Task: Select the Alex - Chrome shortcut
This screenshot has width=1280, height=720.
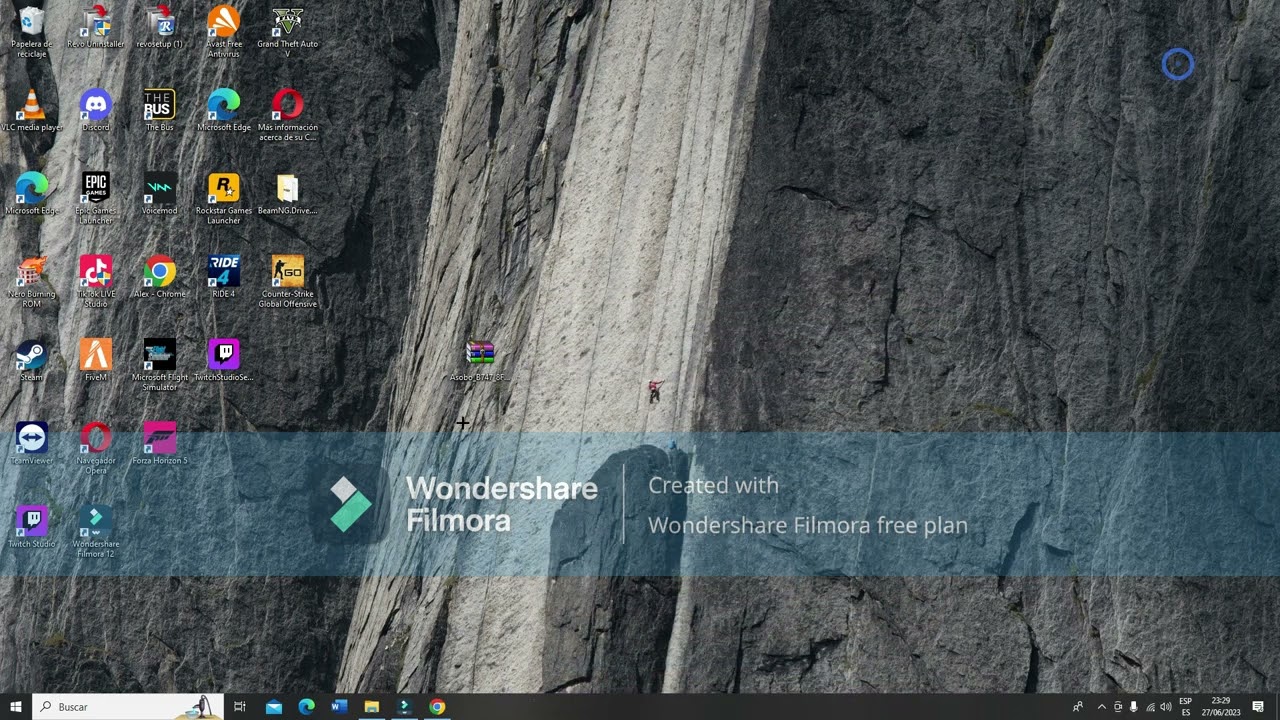Action: (x=160, y=277)
